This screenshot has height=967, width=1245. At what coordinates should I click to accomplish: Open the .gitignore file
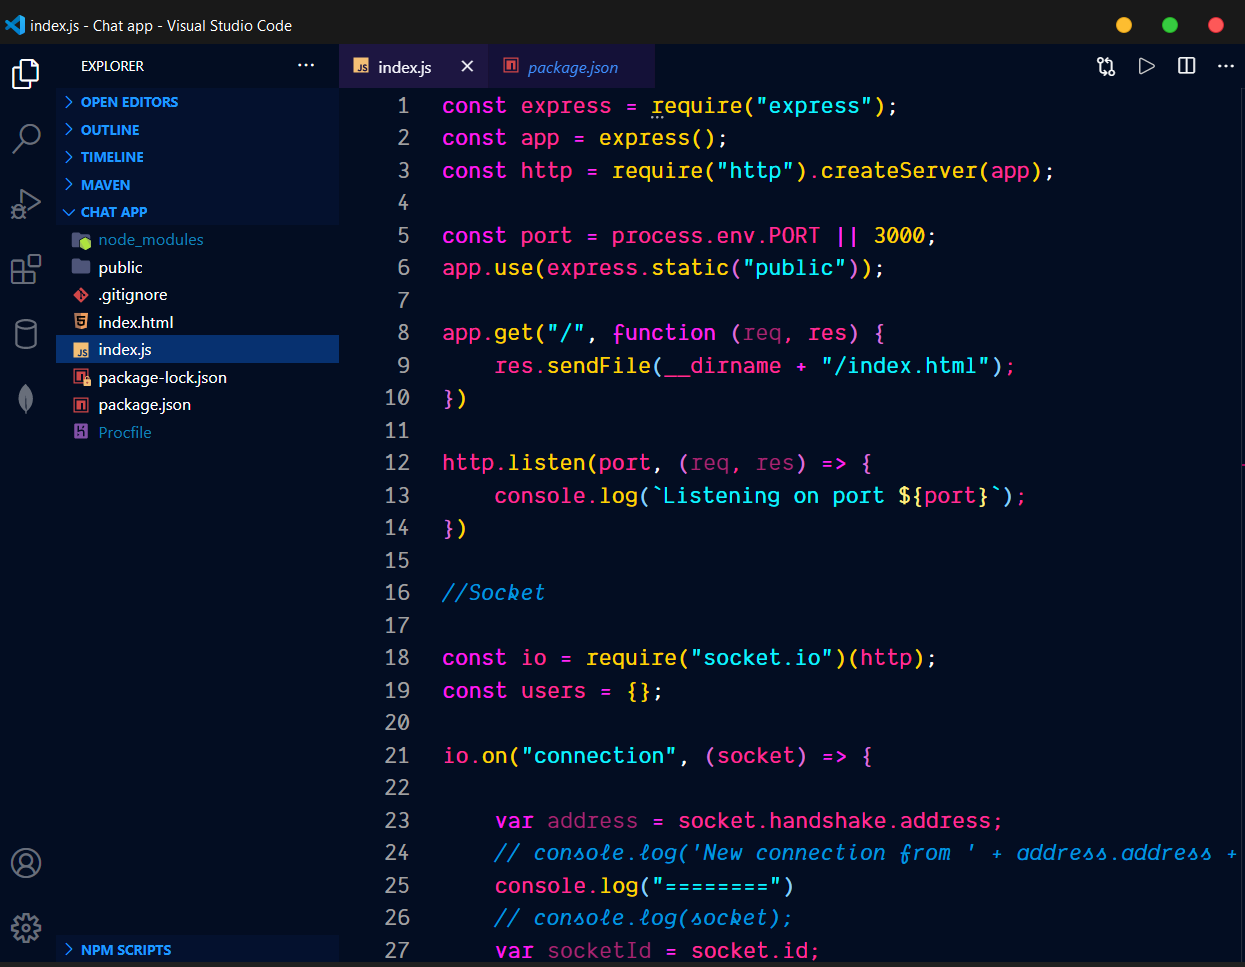(197, 295)
